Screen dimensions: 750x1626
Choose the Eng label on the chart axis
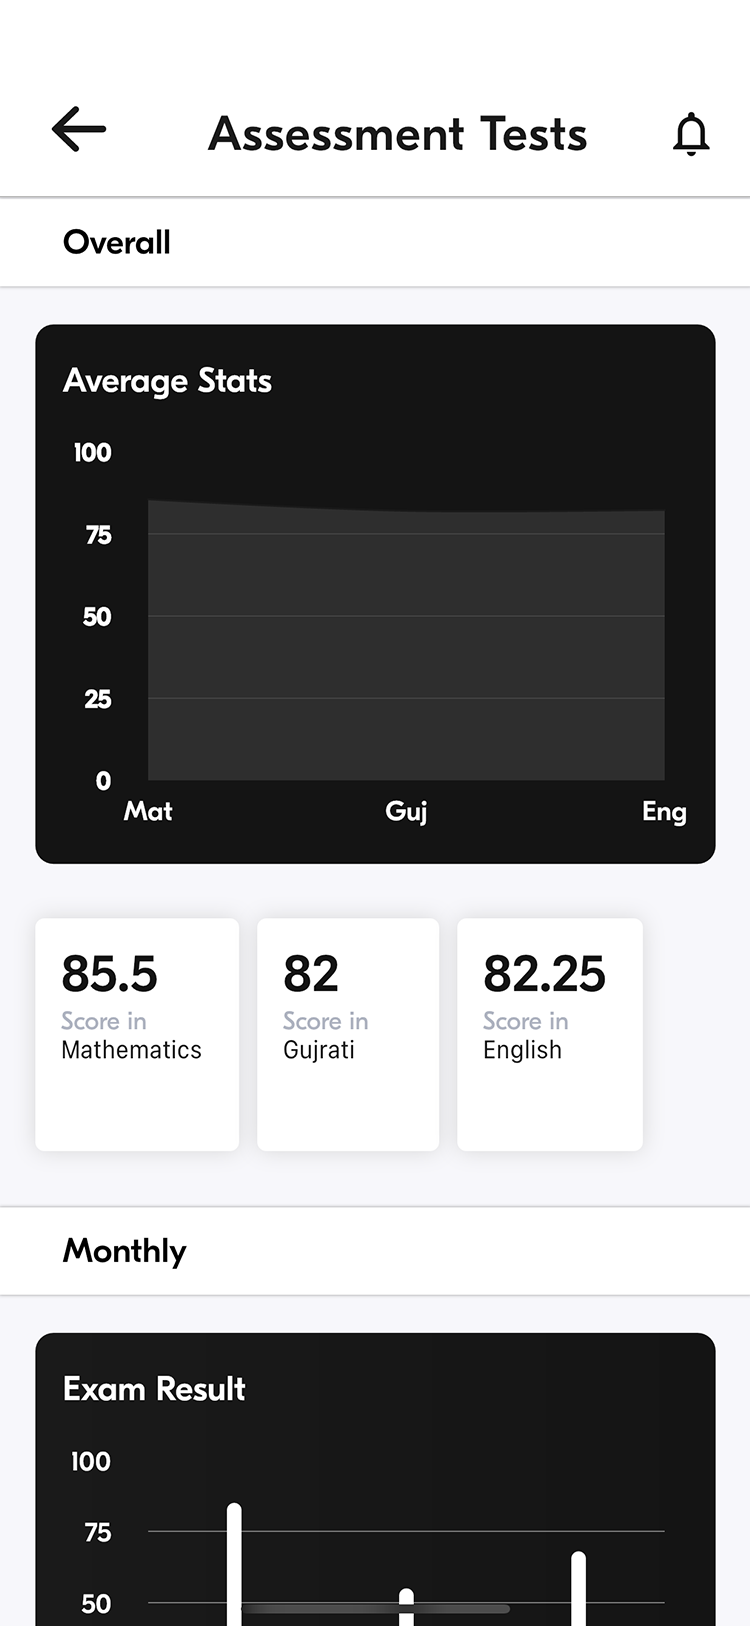click(664, 811)
